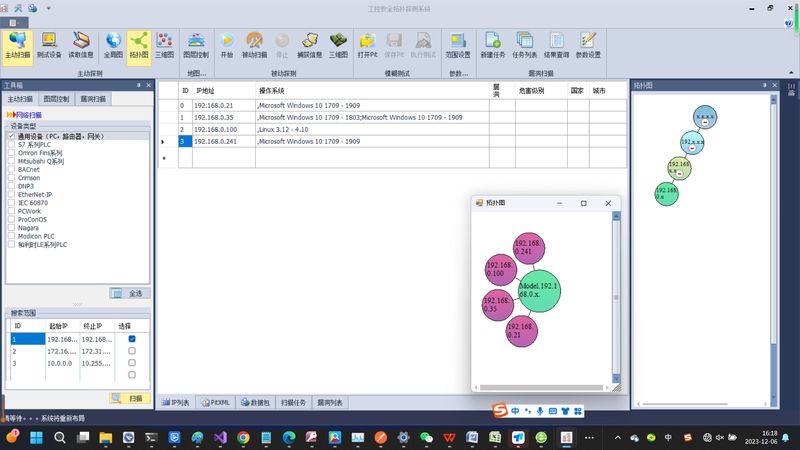The width and height of the screenshot is (800, 450).
Task: Open Chrome from the taskbar
Action: [x=243, y=437]
